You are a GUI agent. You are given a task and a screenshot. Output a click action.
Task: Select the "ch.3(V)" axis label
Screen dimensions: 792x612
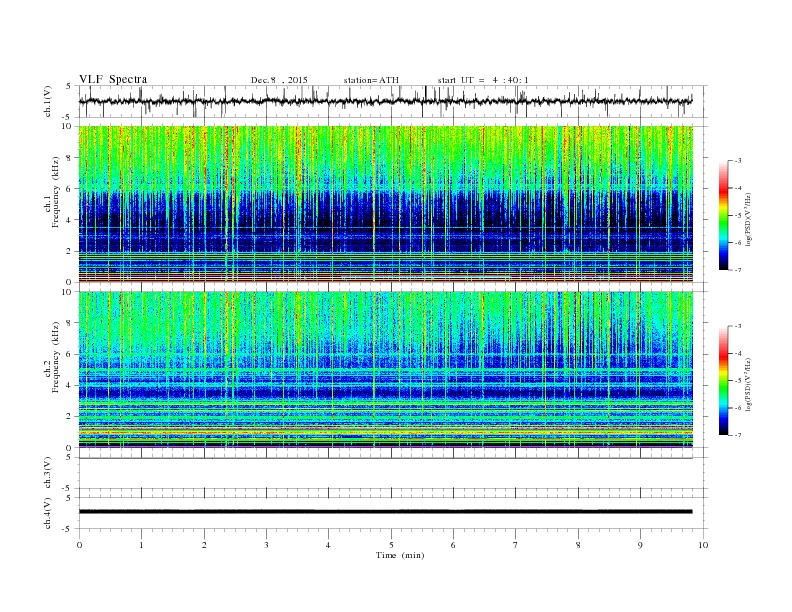48,473
